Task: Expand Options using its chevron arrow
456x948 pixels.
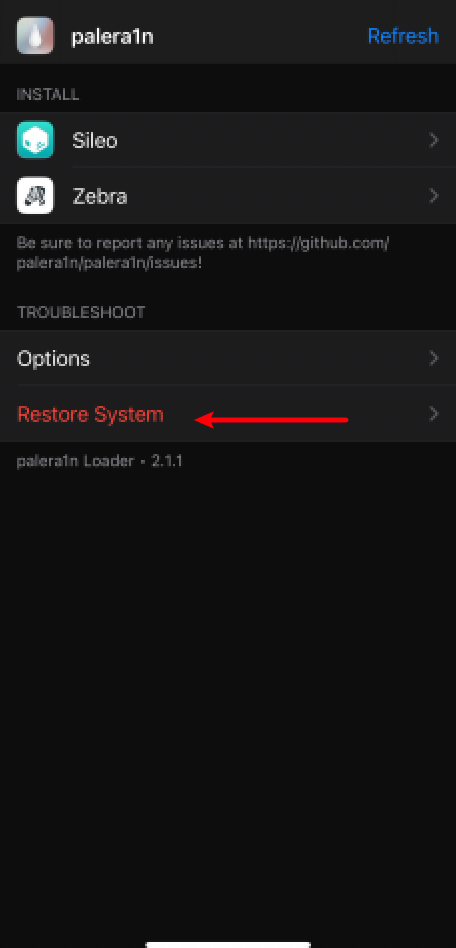Action: pos(434,359)
